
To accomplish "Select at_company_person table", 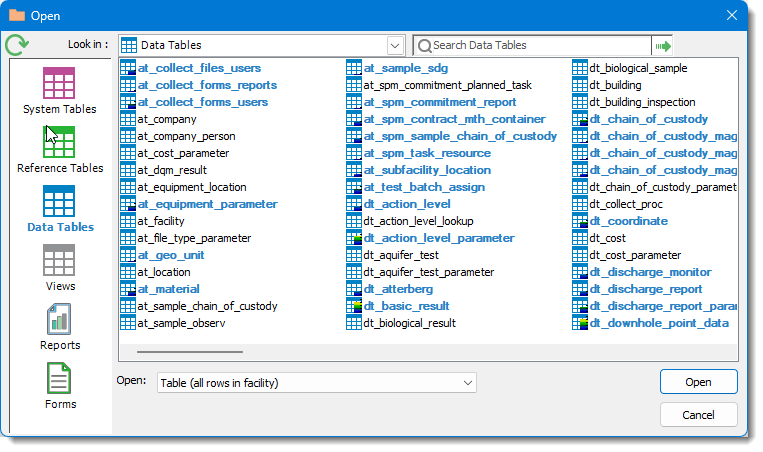I will (x=186, y=136).
